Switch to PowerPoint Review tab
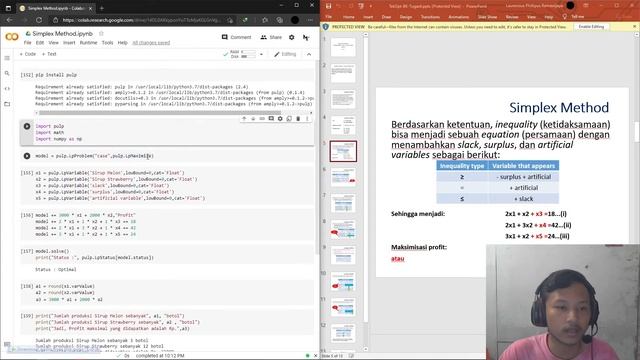The width and height of the screenshot is (640, 360). coord(512,17)
